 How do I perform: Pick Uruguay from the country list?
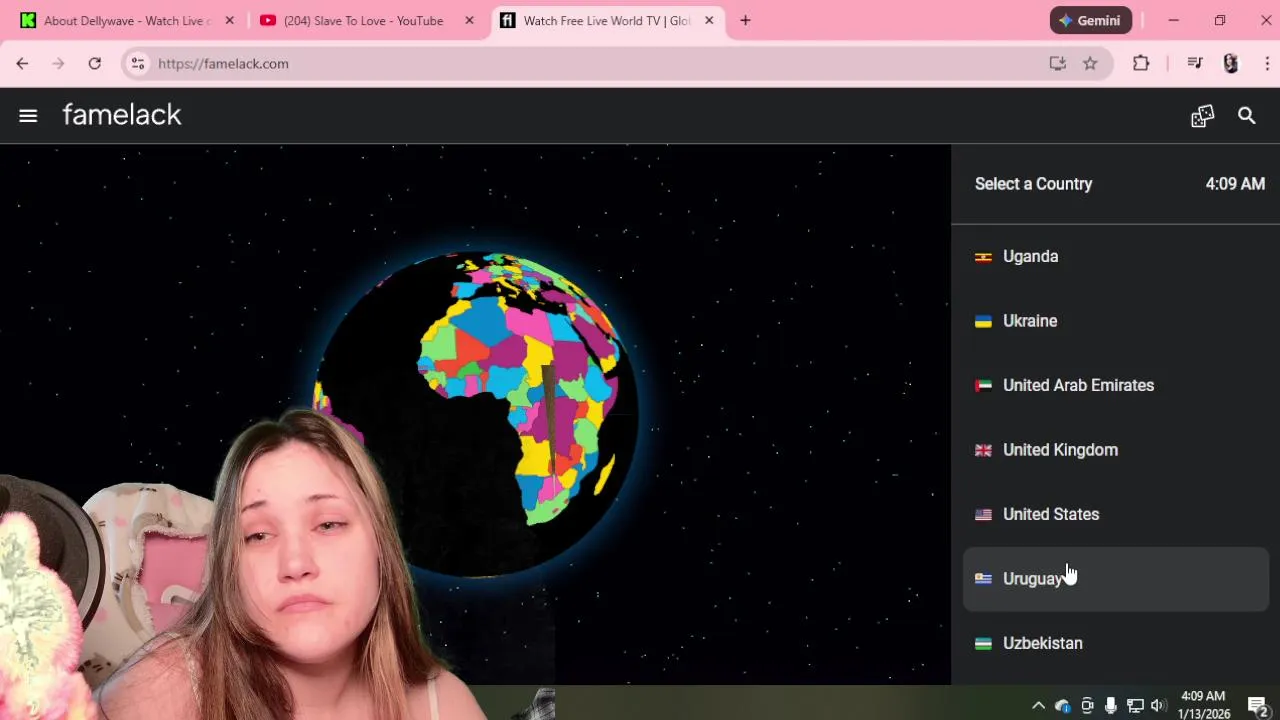1115,579
